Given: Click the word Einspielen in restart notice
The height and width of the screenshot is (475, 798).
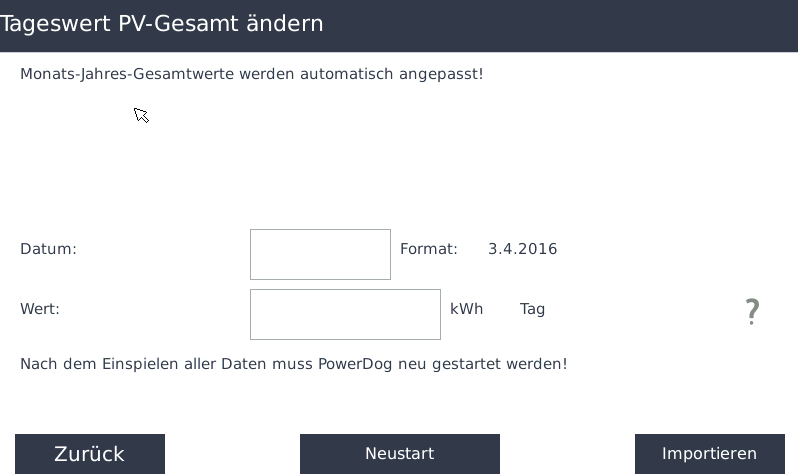Looking at the screenshot, I should click(x=133, y=365).
